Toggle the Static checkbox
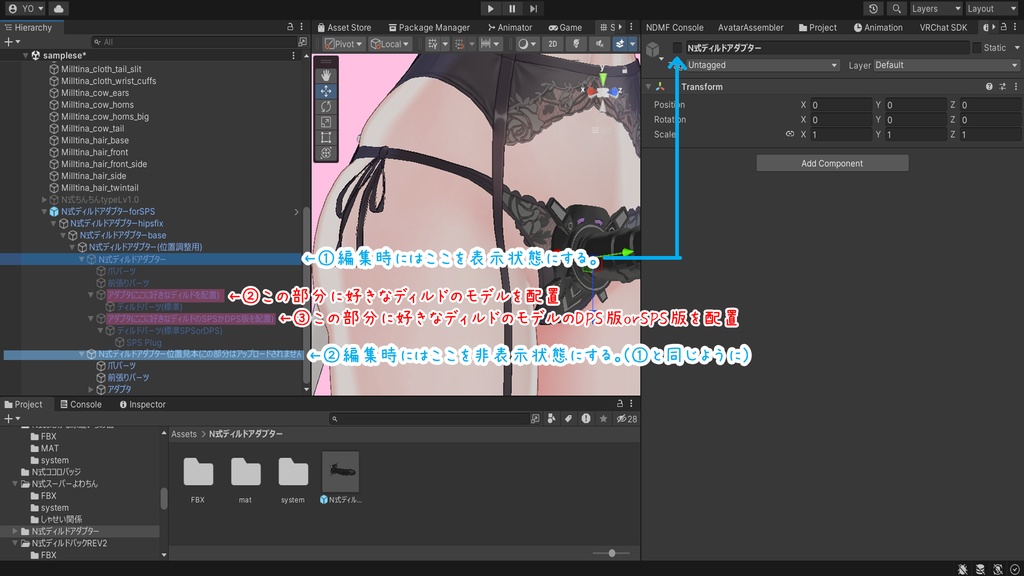Image resolution: width=1024 pixels, height=576 pixels. (x=976, y=48)
